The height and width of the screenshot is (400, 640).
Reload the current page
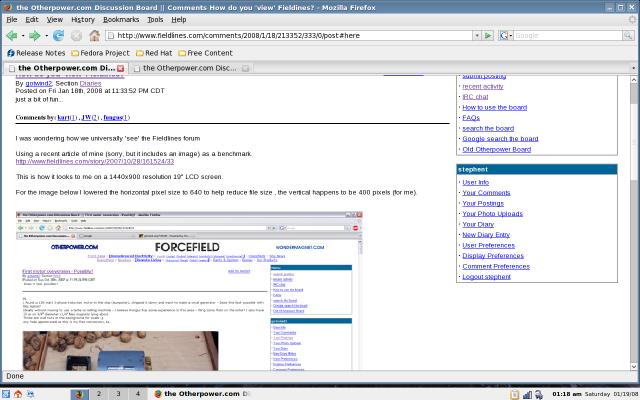tap(58, 36)
